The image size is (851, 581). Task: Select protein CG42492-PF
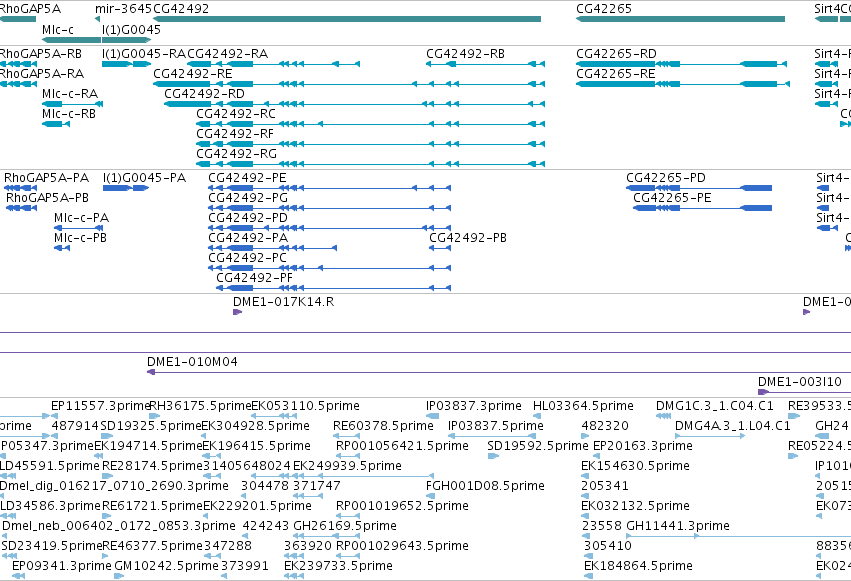tap(333, 289)
